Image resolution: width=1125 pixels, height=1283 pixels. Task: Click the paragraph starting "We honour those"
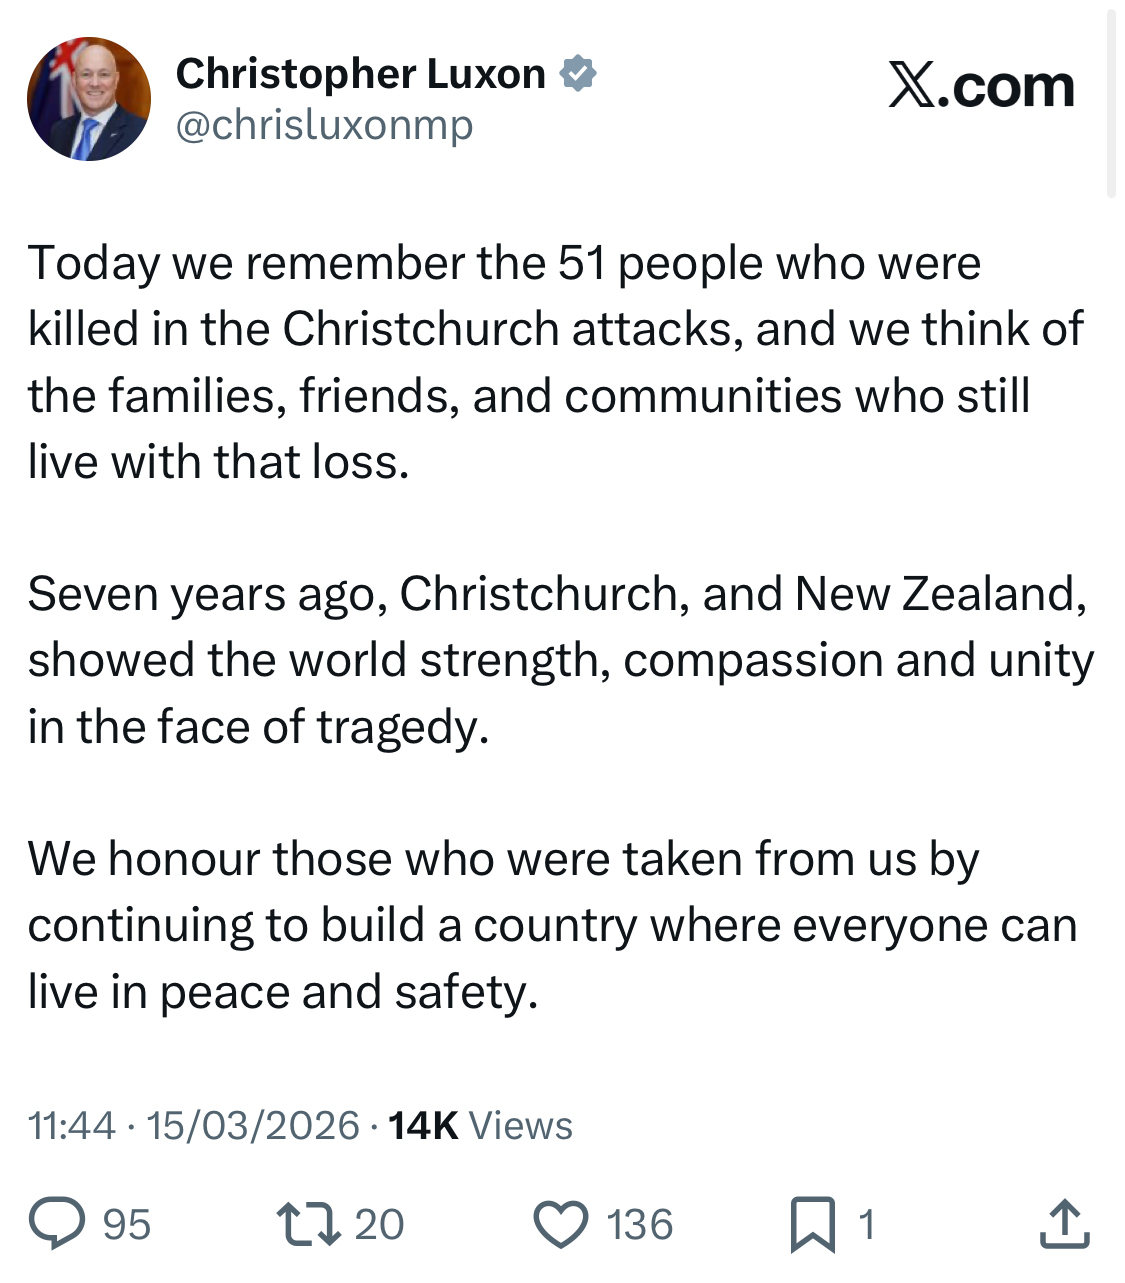pyautogui.click(x=552, y=925)
